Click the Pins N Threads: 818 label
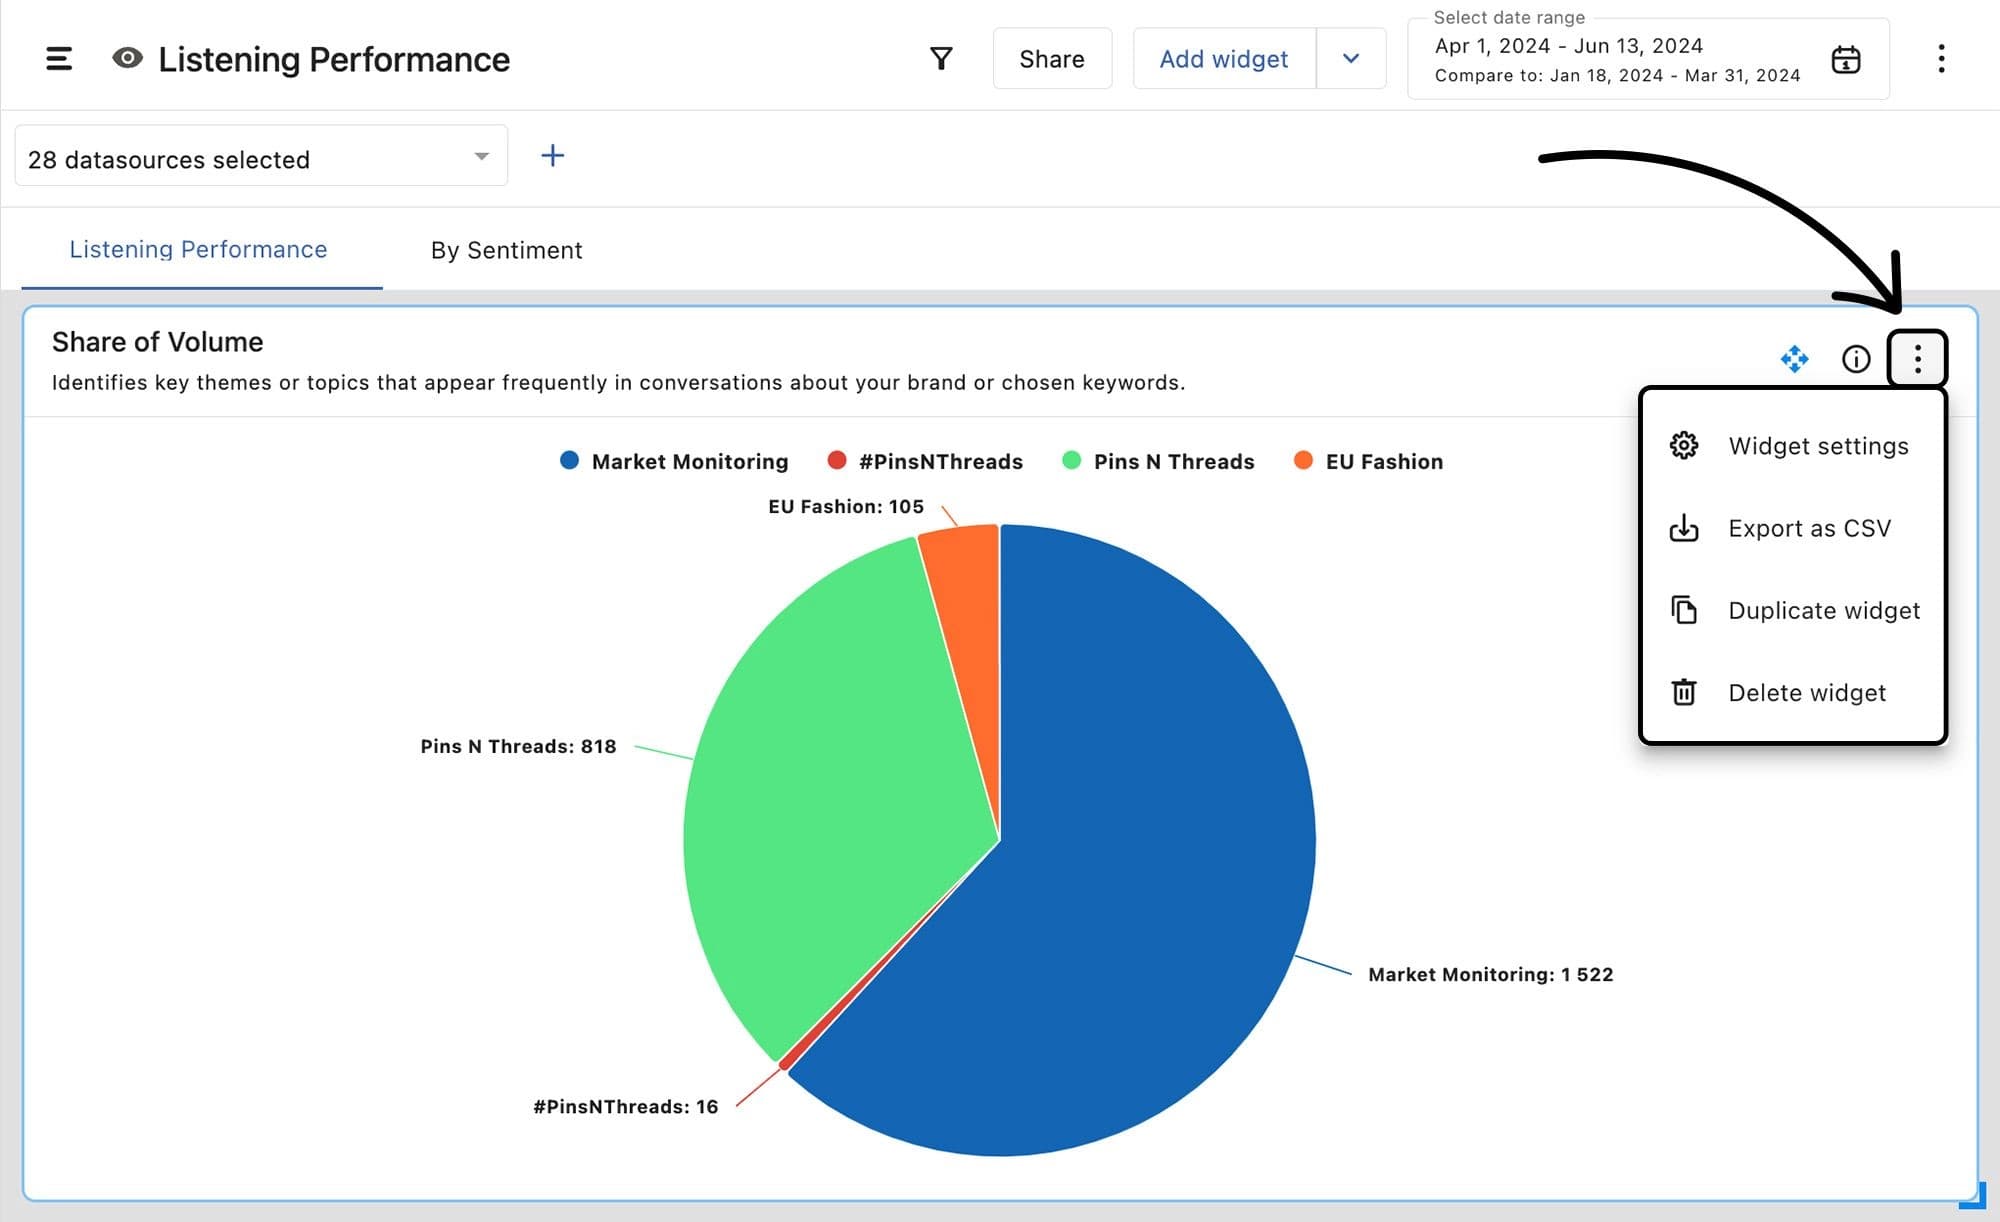The height and width of the screenshot is (1222, 2000). coord(518,746)
